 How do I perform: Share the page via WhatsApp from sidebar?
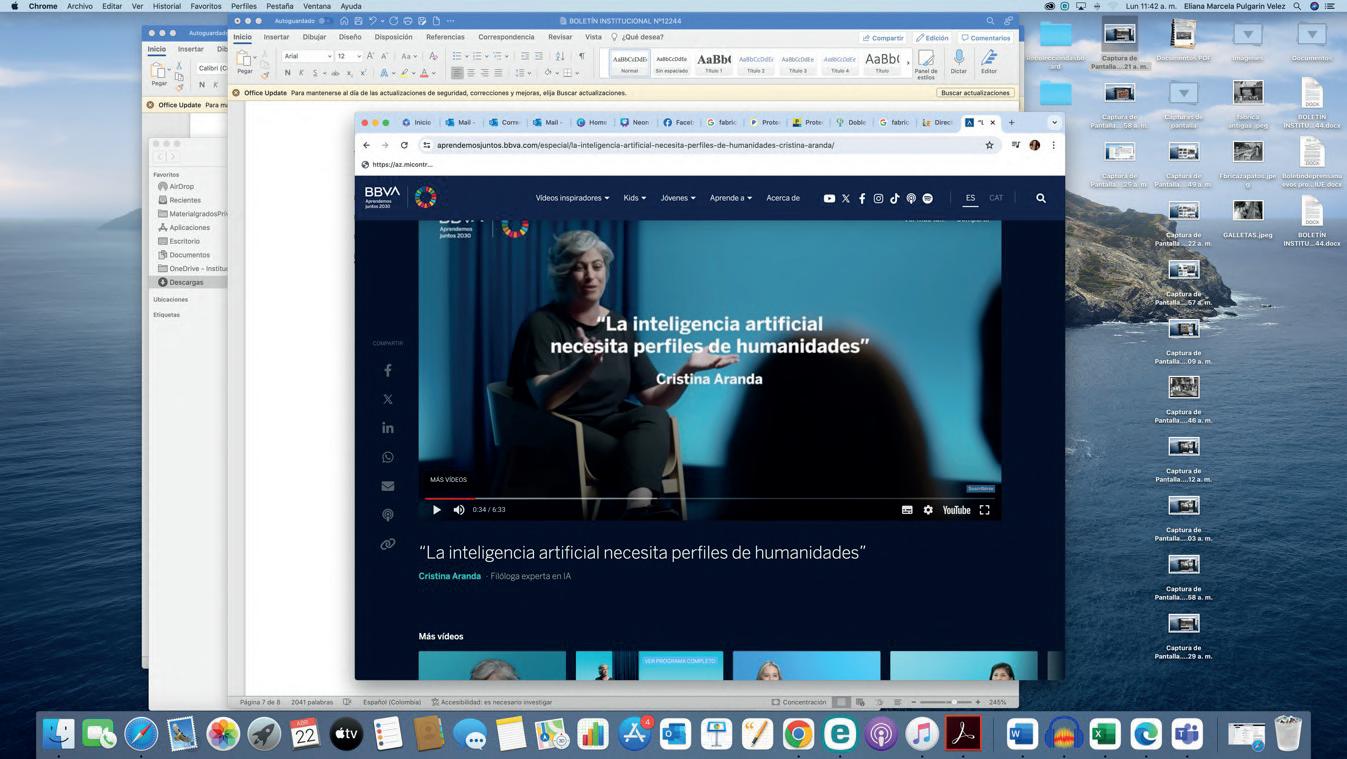click(x=388, y=457)
